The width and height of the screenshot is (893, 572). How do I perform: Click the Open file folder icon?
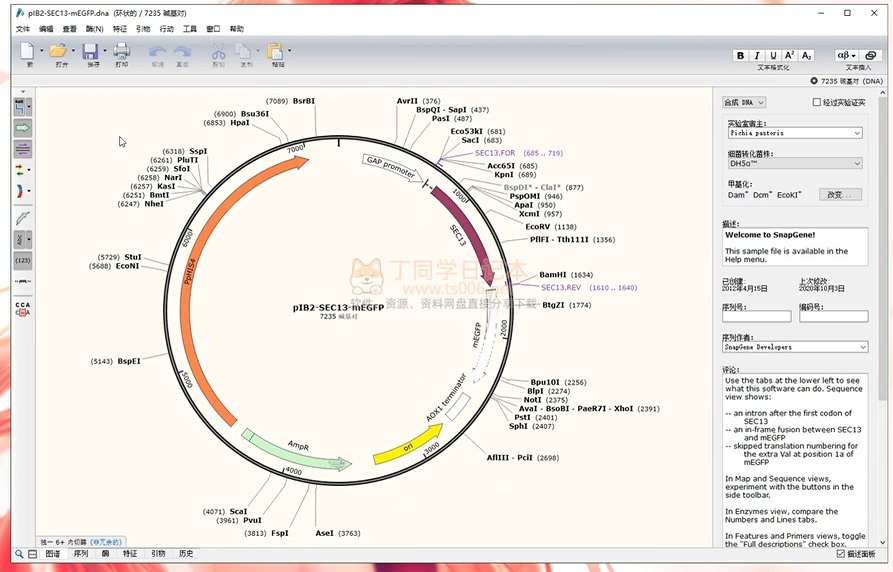tap(58, 51)
